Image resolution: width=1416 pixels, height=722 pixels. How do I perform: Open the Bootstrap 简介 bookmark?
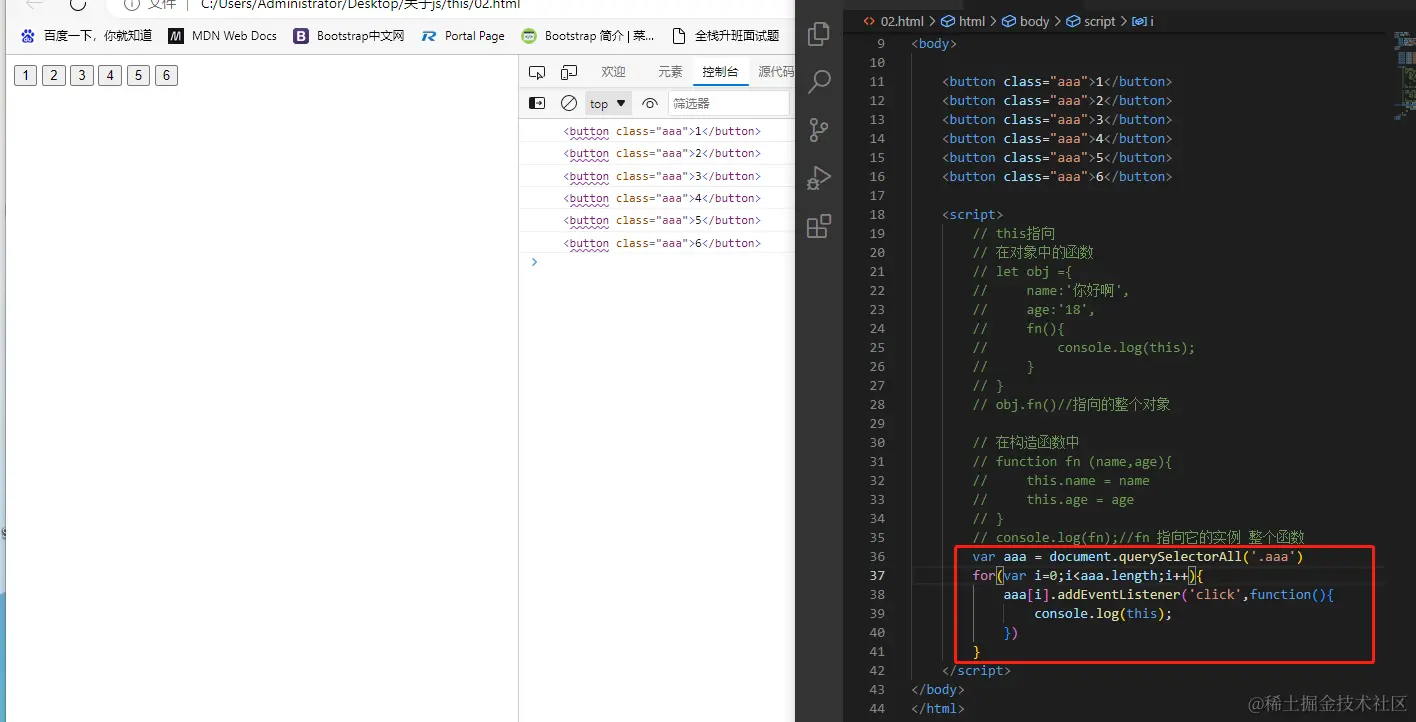(588, 36)
